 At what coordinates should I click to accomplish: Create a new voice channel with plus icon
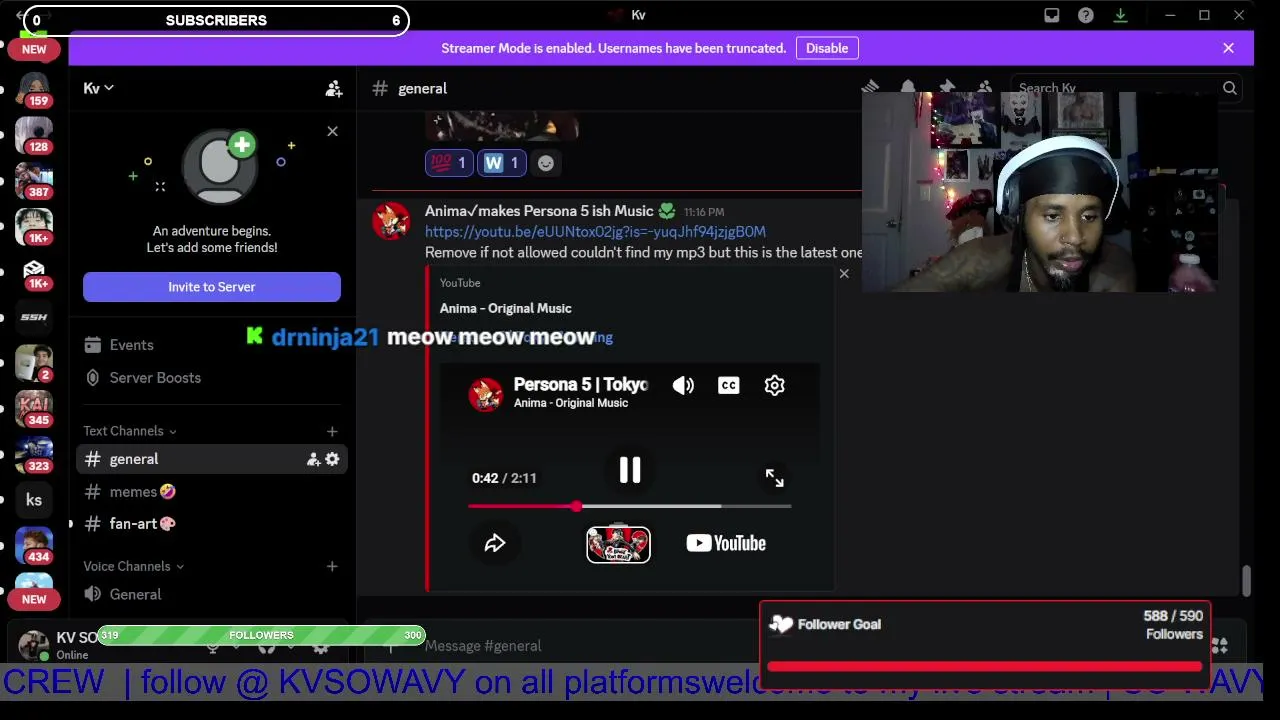[332, 566]
